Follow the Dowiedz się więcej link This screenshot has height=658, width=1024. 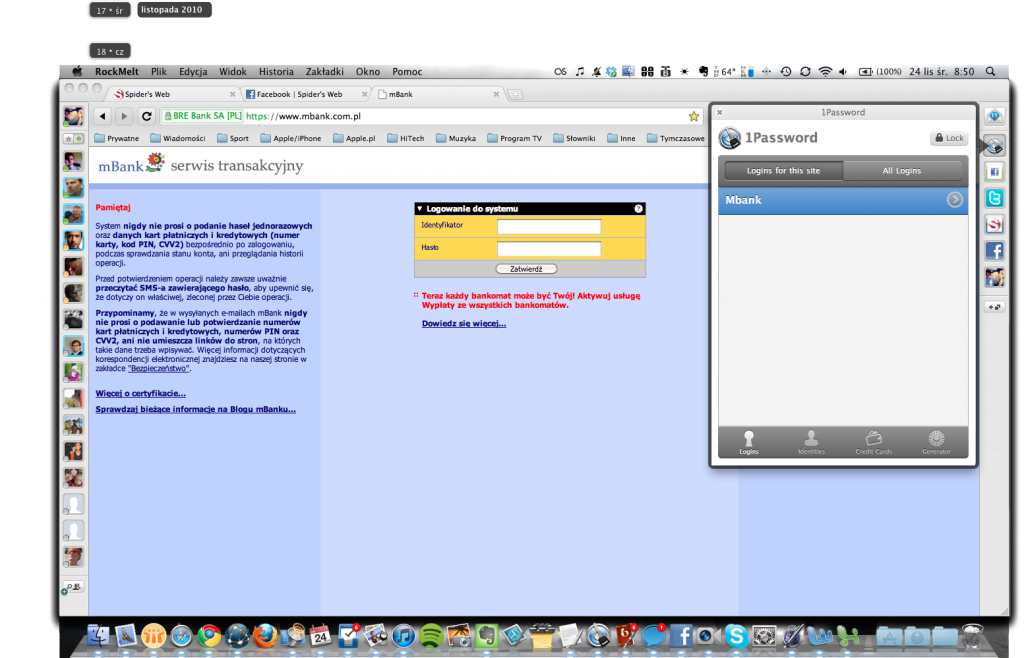click(464, 324)
